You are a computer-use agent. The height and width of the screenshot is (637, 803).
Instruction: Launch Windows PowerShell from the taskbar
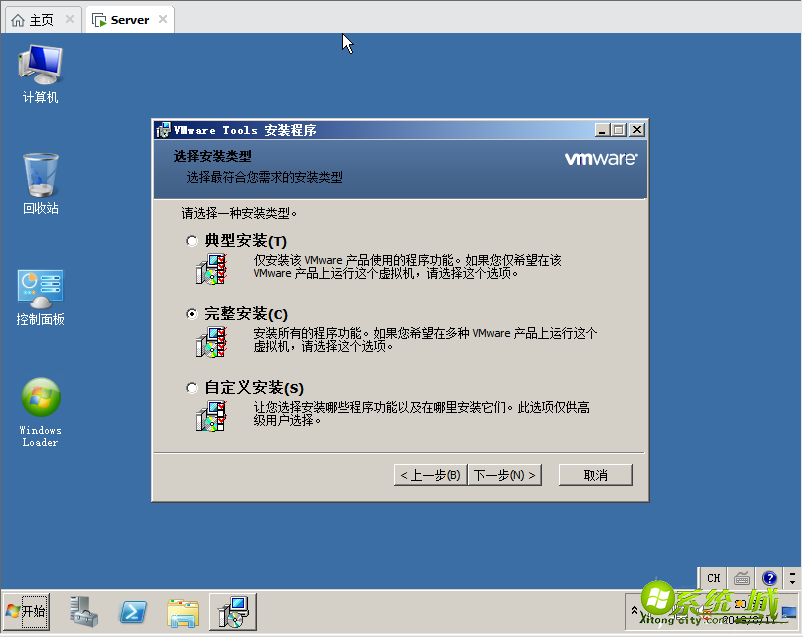(x=133, y=611)
